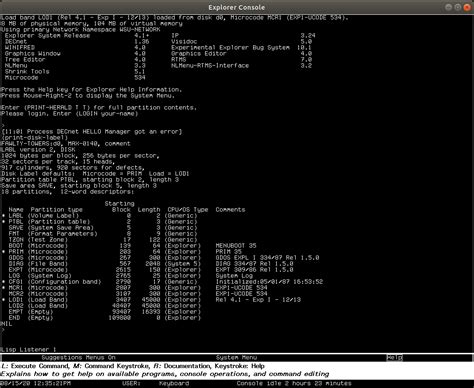
Task: Select the FMT (Format Parameters) row
Action: click(103, 234)
